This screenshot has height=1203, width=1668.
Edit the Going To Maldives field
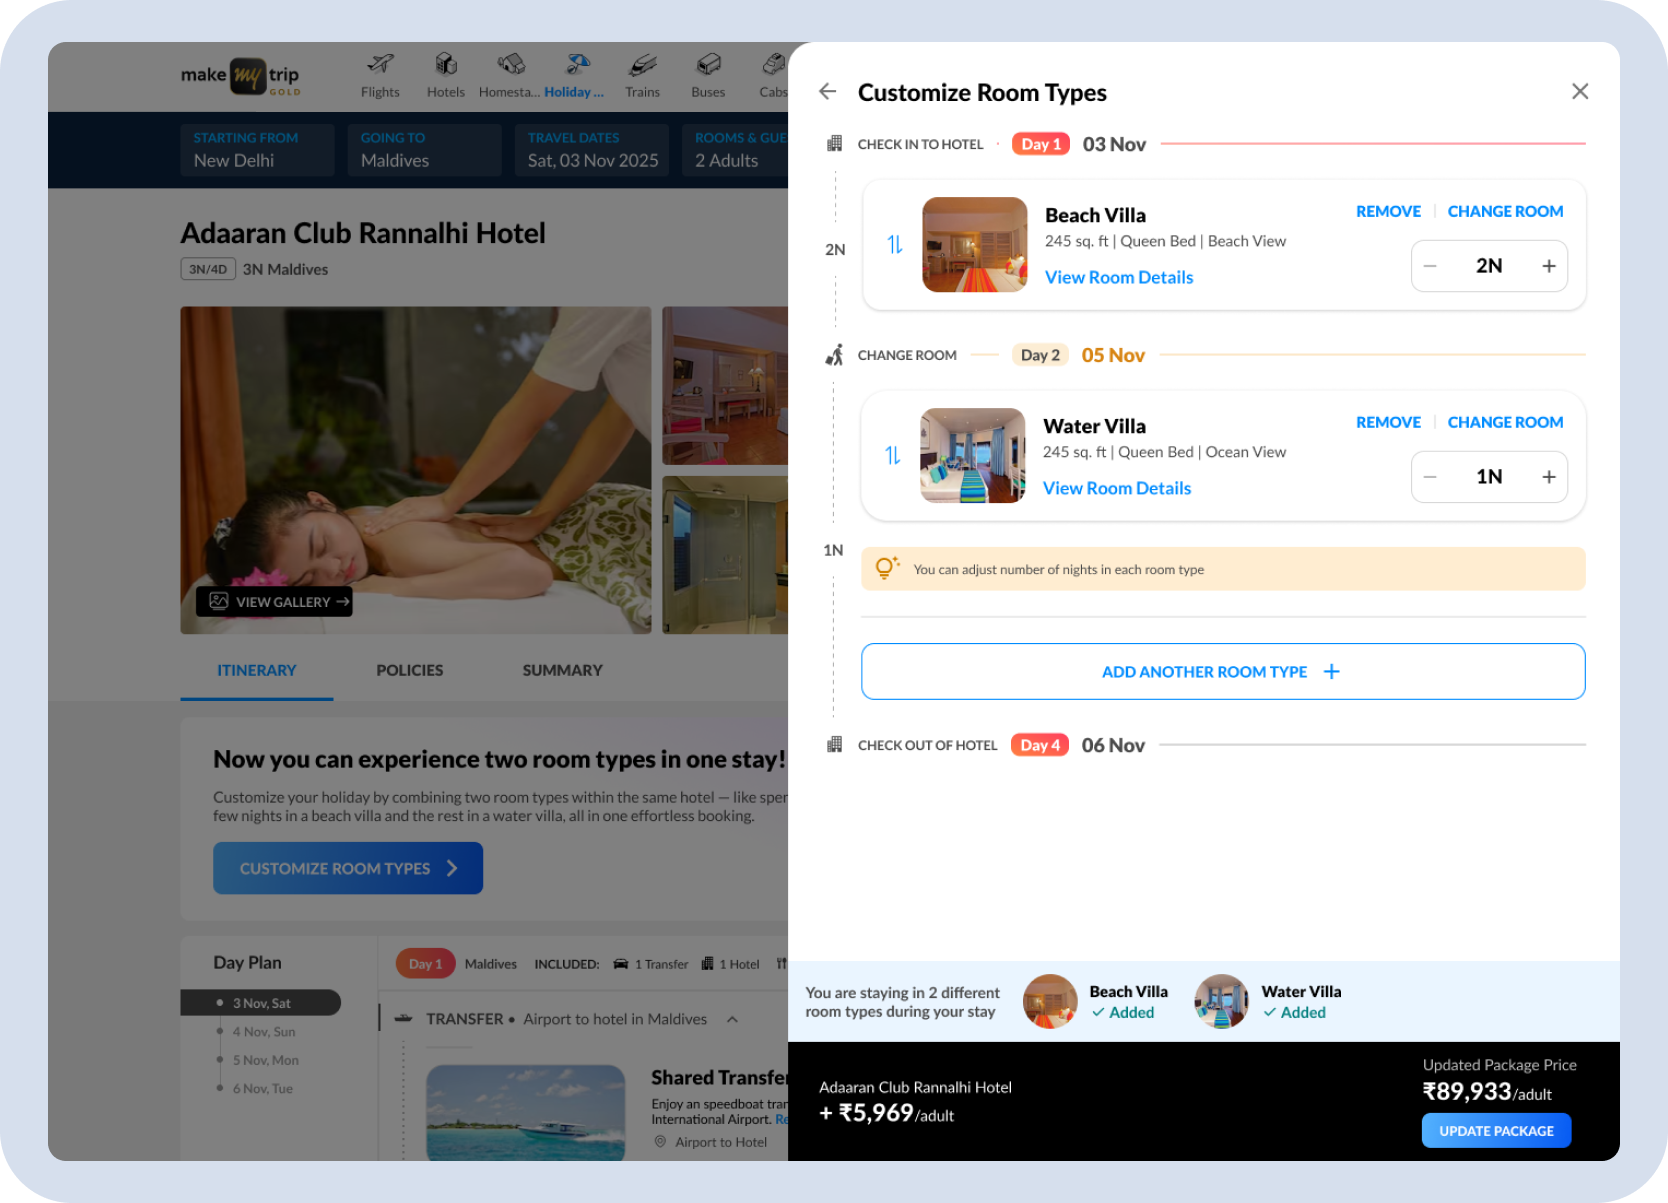click(424, 150)
